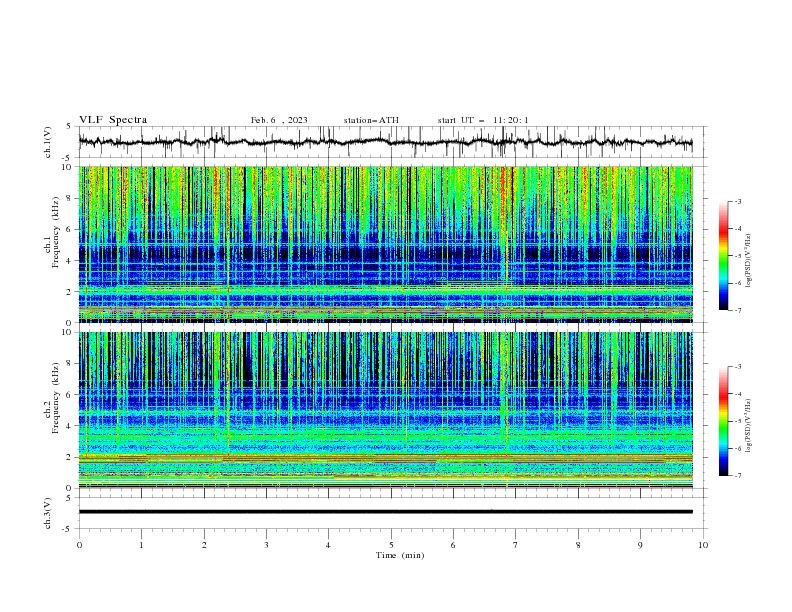Click the "9" minute tick on the time axis
The image size is (792, 612).
[x=640, y=545]
